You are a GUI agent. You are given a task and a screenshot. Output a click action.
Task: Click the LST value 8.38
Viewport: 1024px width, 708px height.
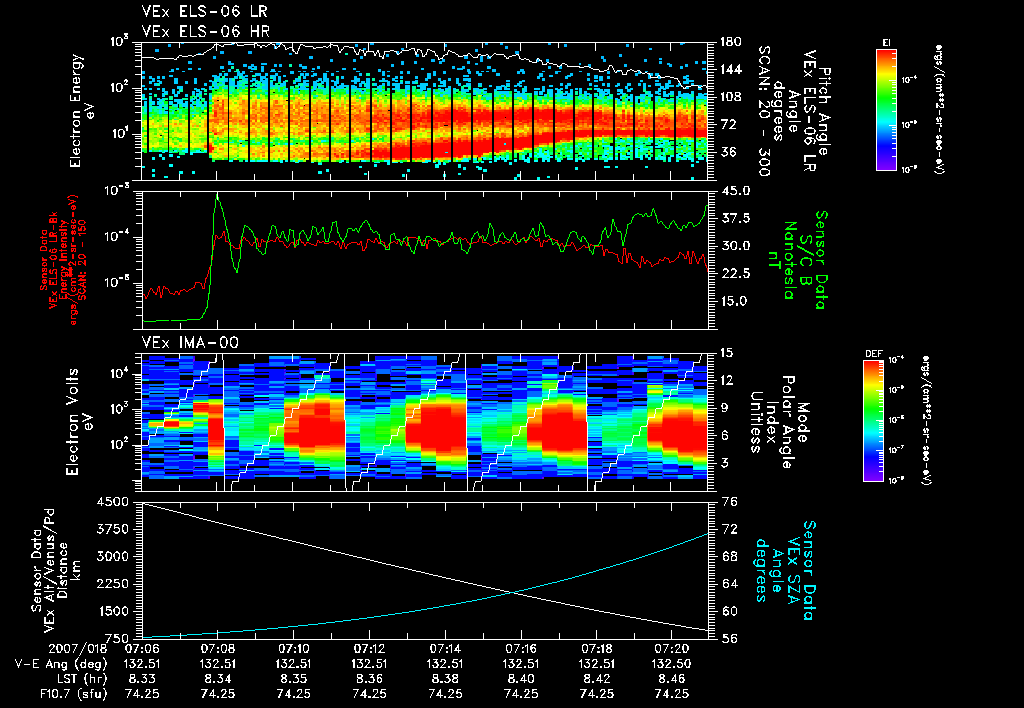tap(445, 679)
